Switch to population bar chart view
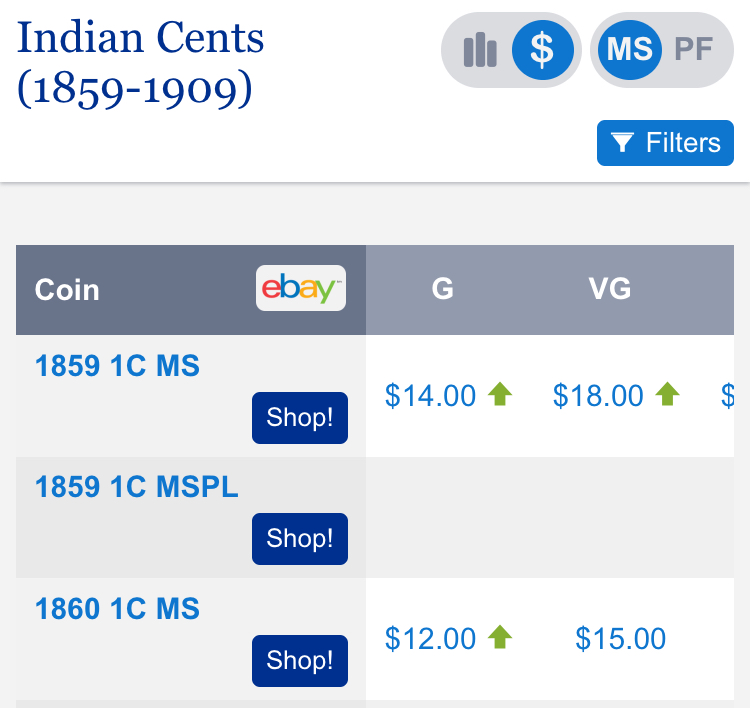The image size is (750, 708). click(x=480, y=50)
